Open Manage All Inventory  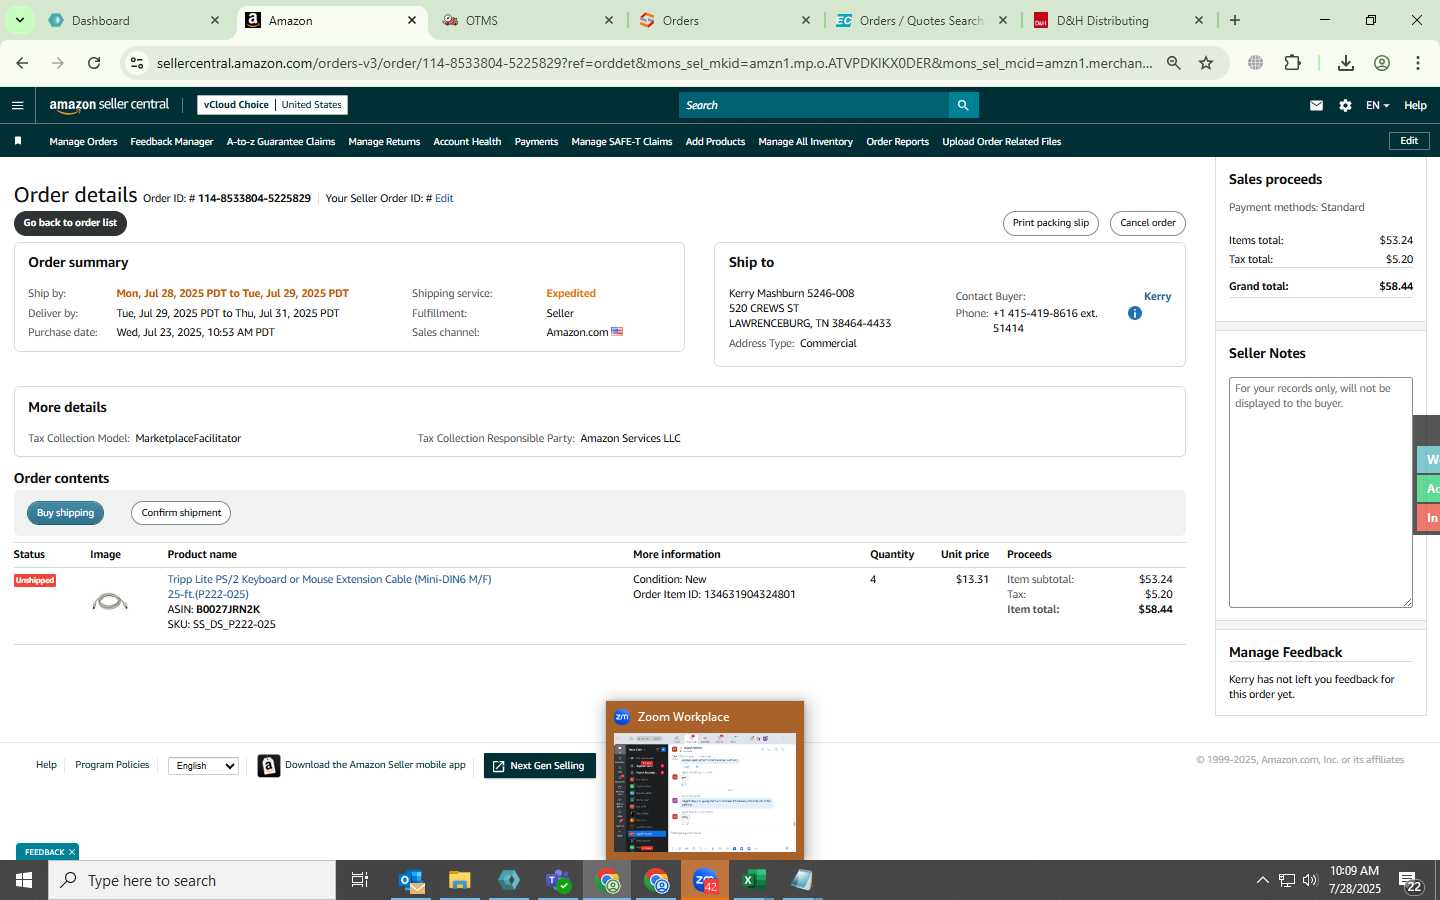tap(805, 142)
